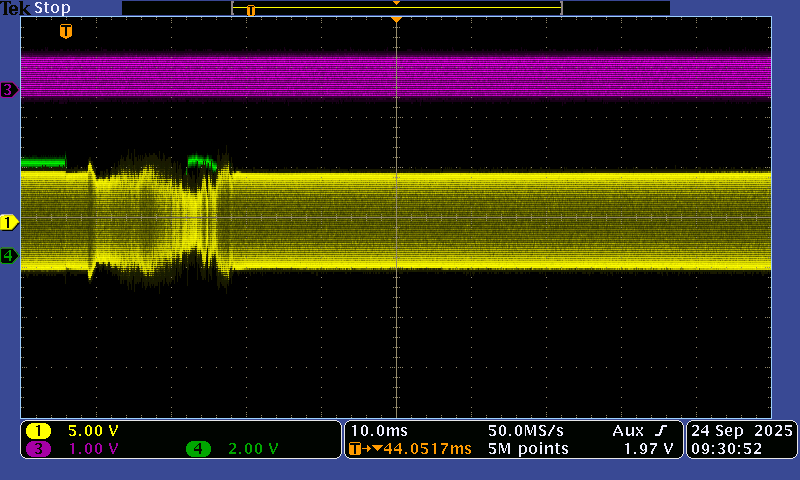This screenshot has width=800, height=480.
Task: Click the Tek logo
Action: tap(16, 8)
